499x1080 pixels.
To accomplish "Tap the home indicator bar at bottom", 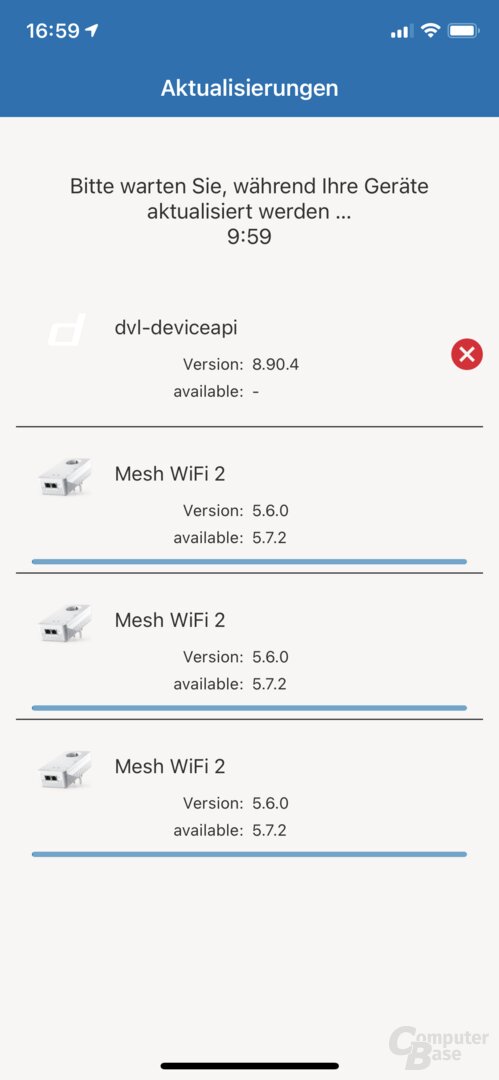I will (x=250, y=1066).
